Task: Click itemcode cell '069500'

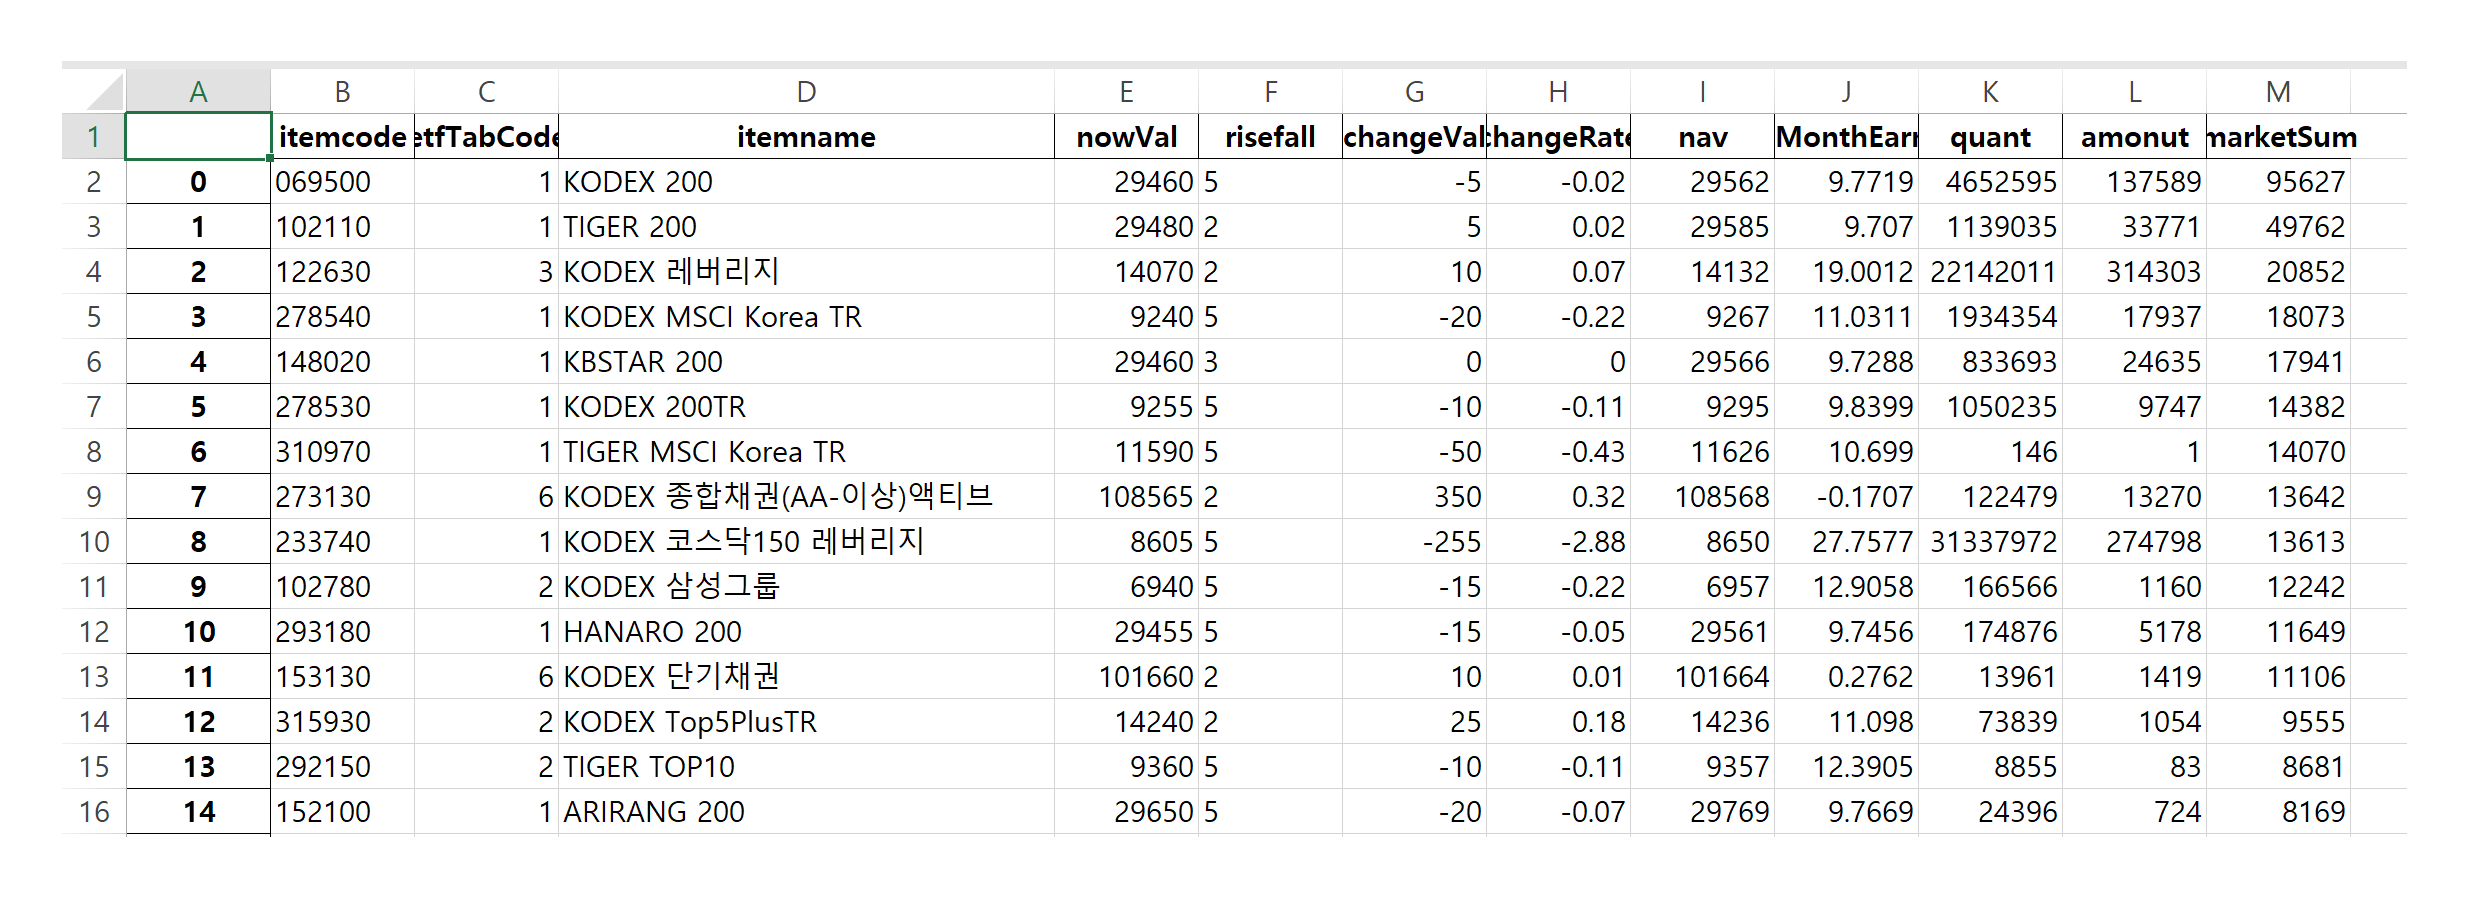Action: point(342,182)
